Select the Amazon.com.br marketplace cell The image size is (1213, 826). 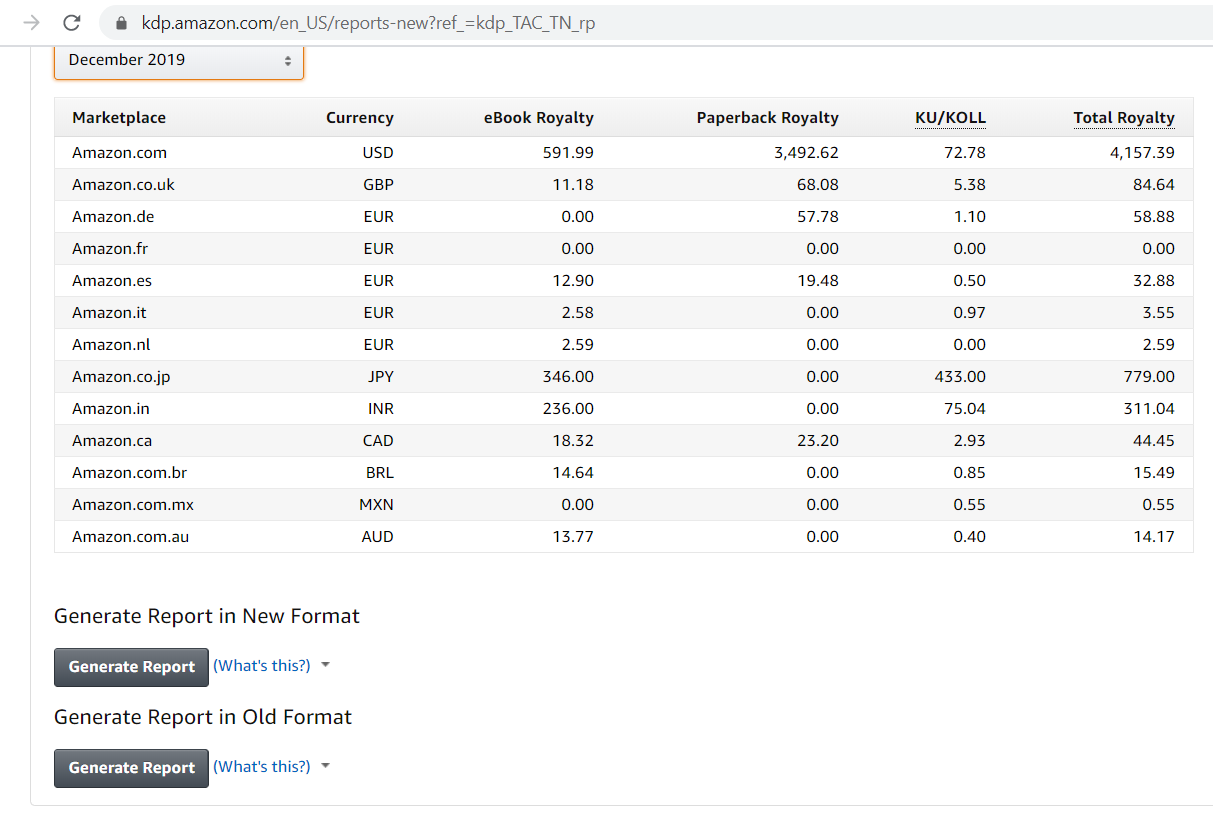130,473
